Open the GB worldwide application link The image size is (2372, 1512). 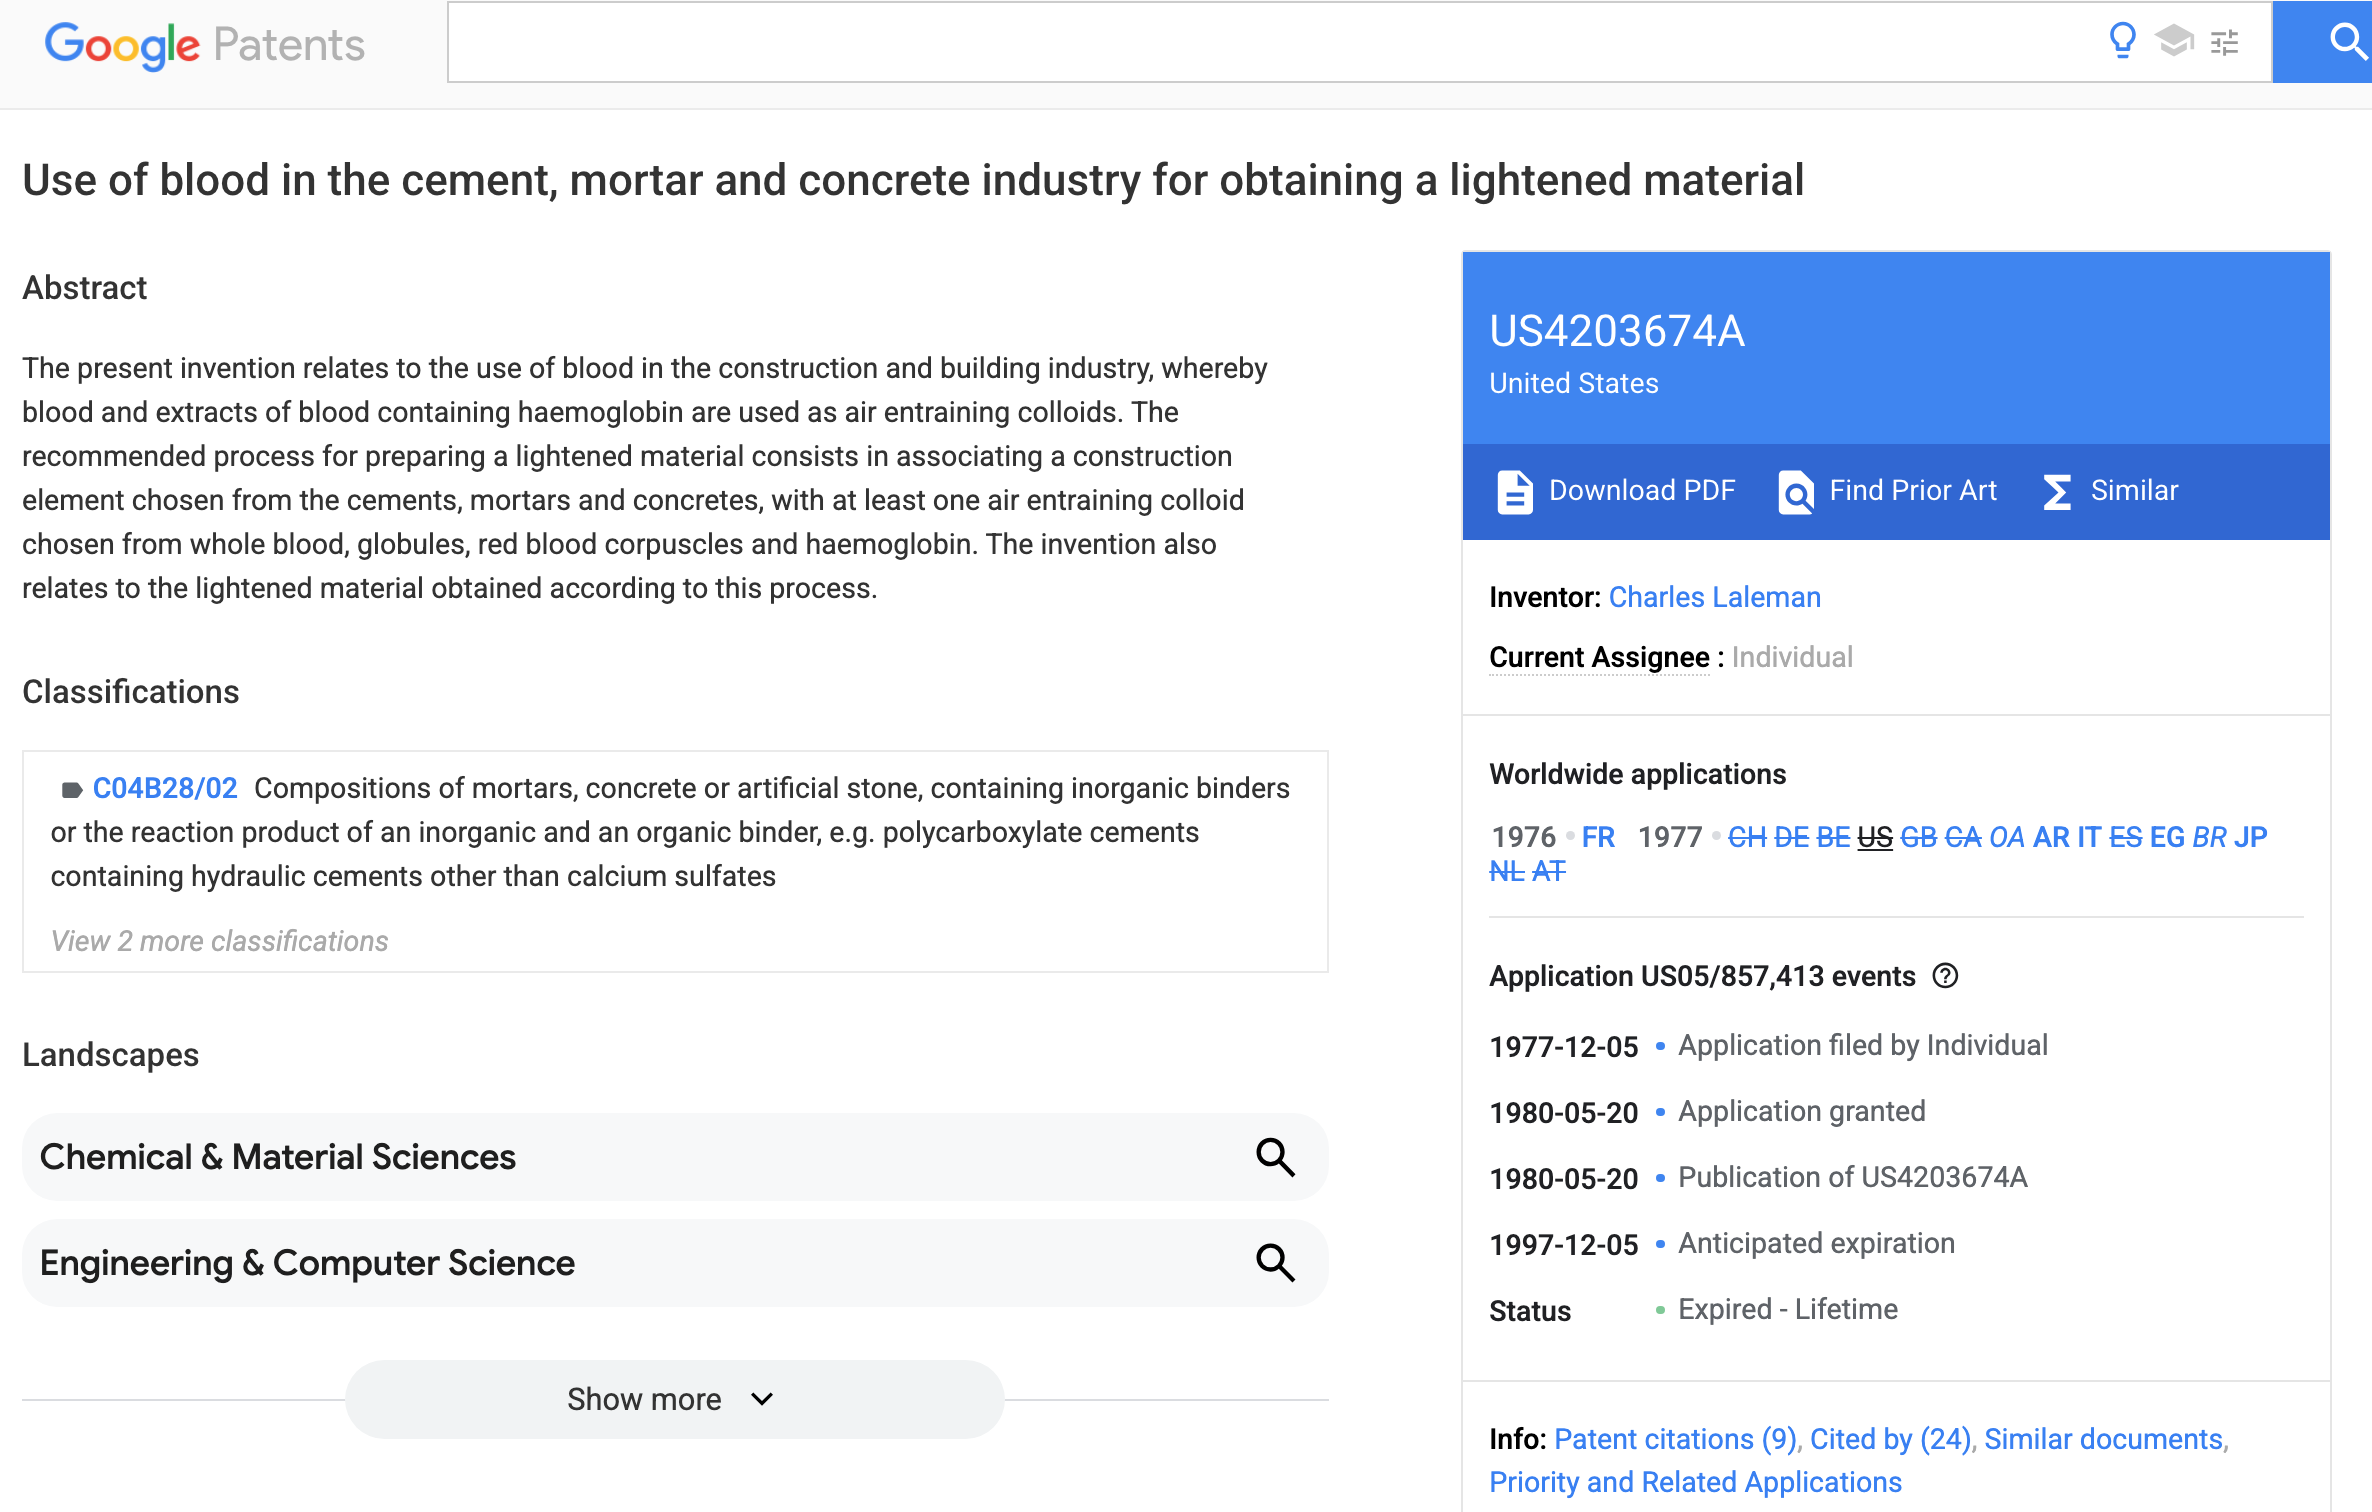point(1918,837)
